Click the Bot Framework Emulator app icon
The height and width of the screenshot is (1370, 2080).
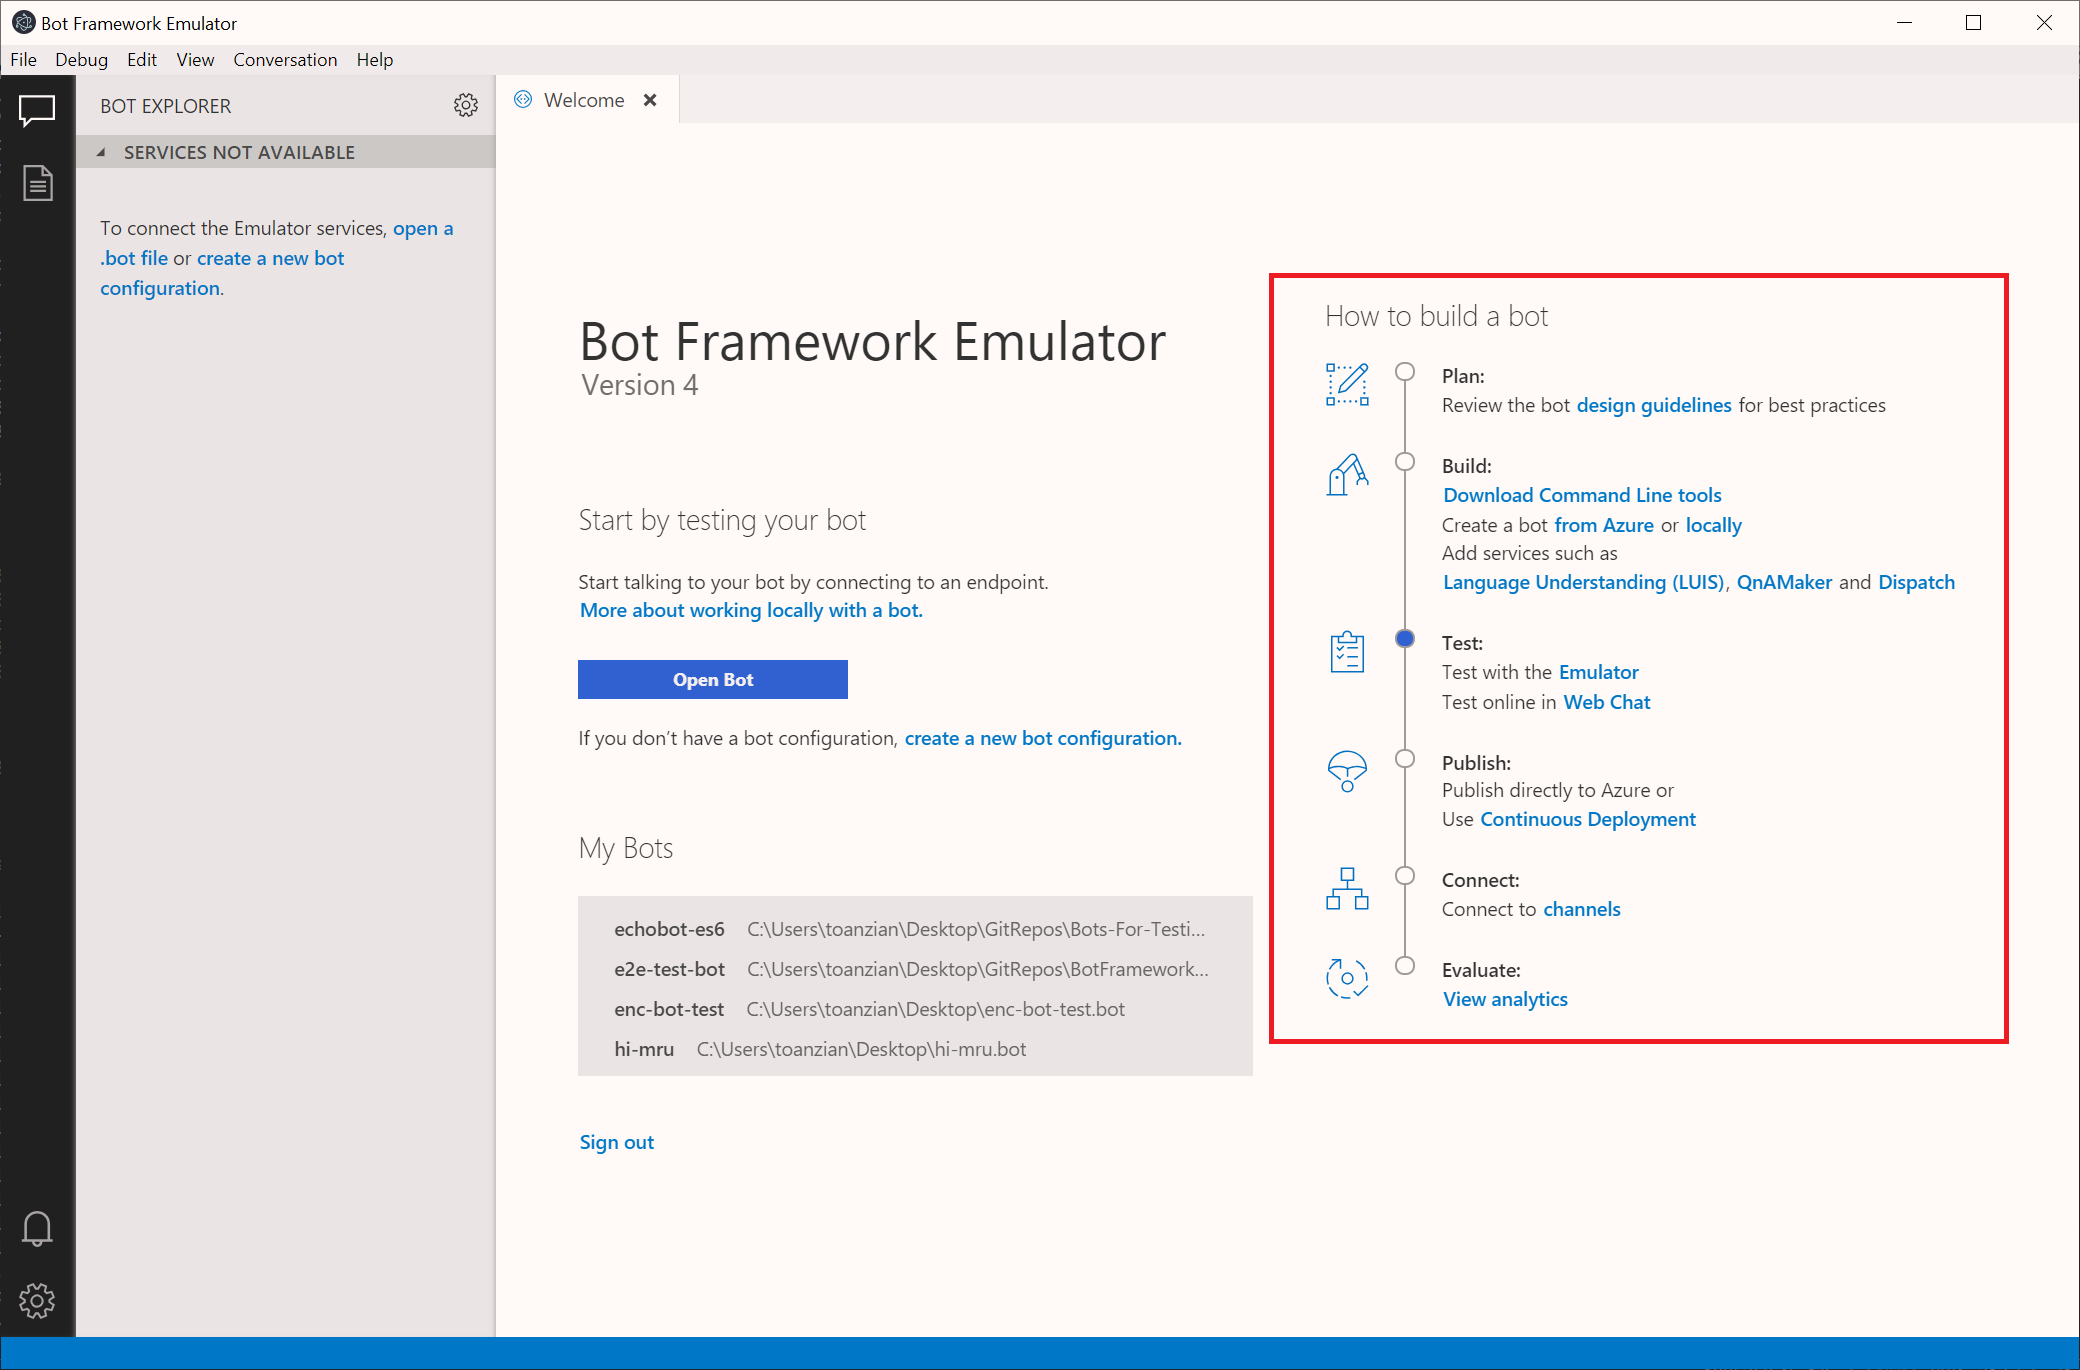[x=23, y=22]
